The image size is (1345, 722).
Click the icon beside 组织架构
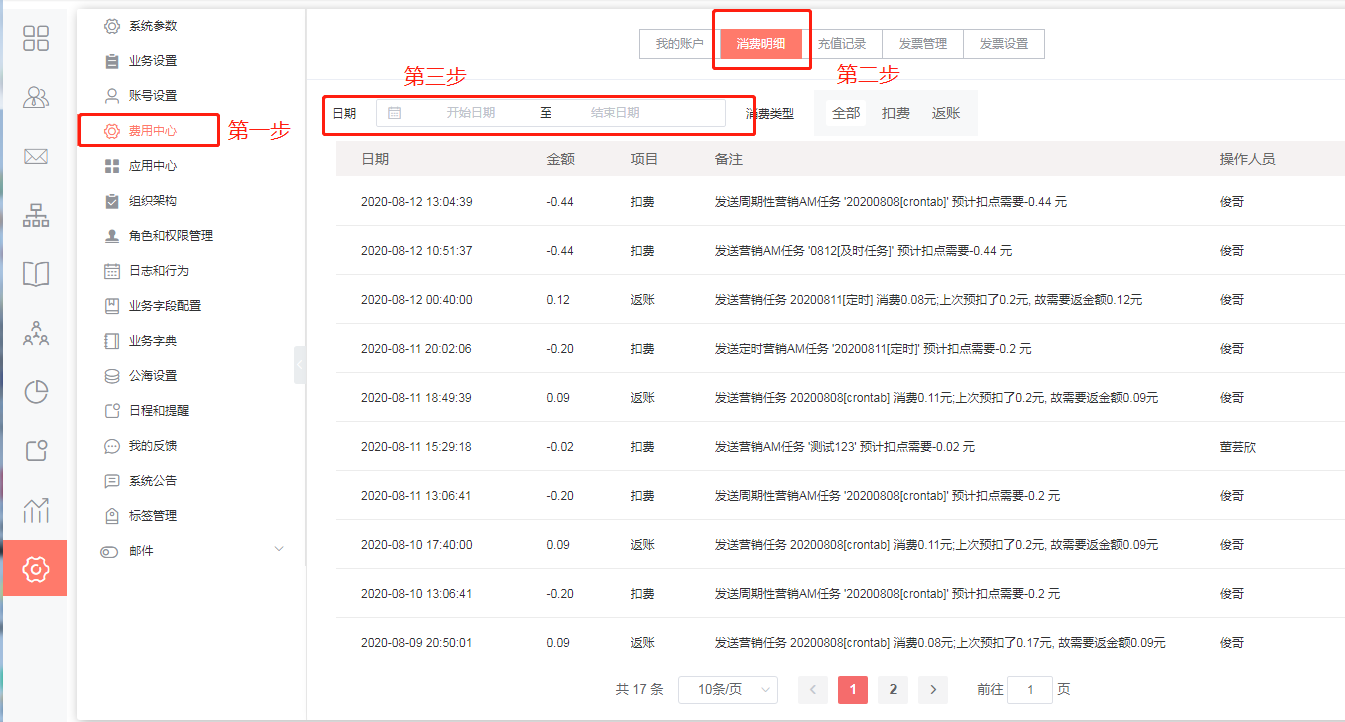coord(112,201)
